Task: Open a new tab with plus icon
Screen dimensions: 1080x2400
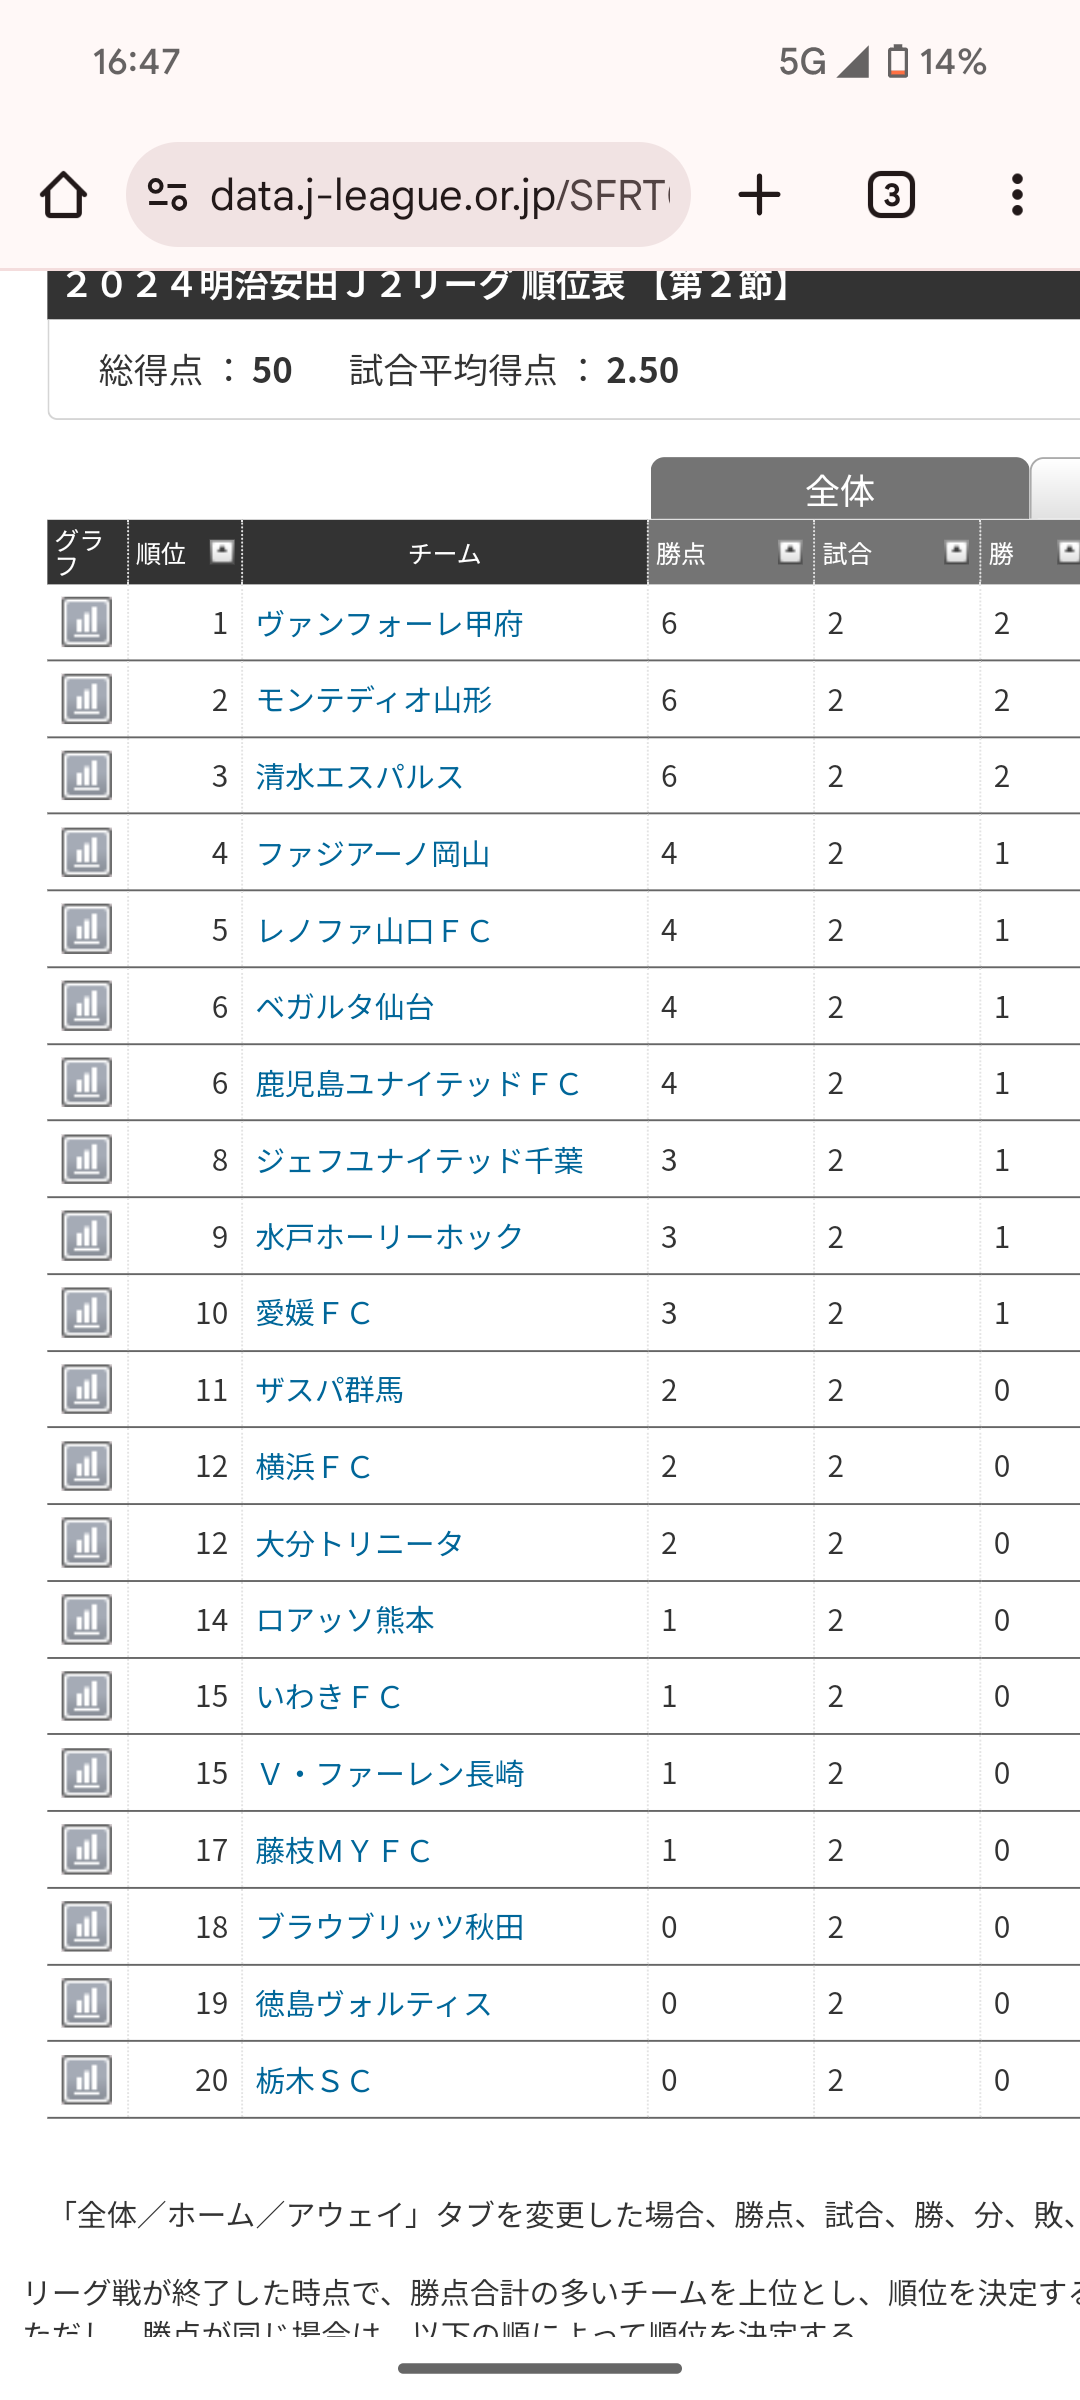Action: click(759, 195)
